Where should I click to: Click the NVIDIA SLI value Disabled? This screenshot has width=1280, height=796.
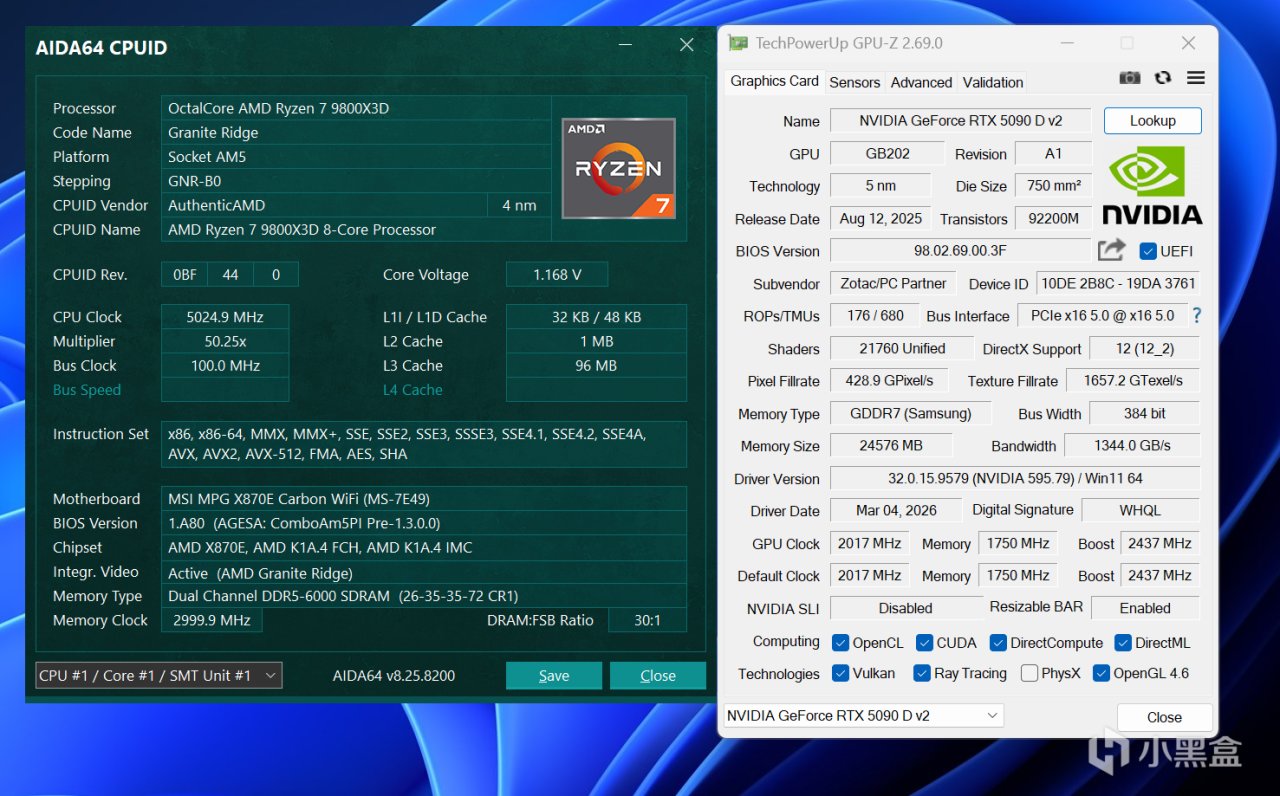(x=906, y=608)
